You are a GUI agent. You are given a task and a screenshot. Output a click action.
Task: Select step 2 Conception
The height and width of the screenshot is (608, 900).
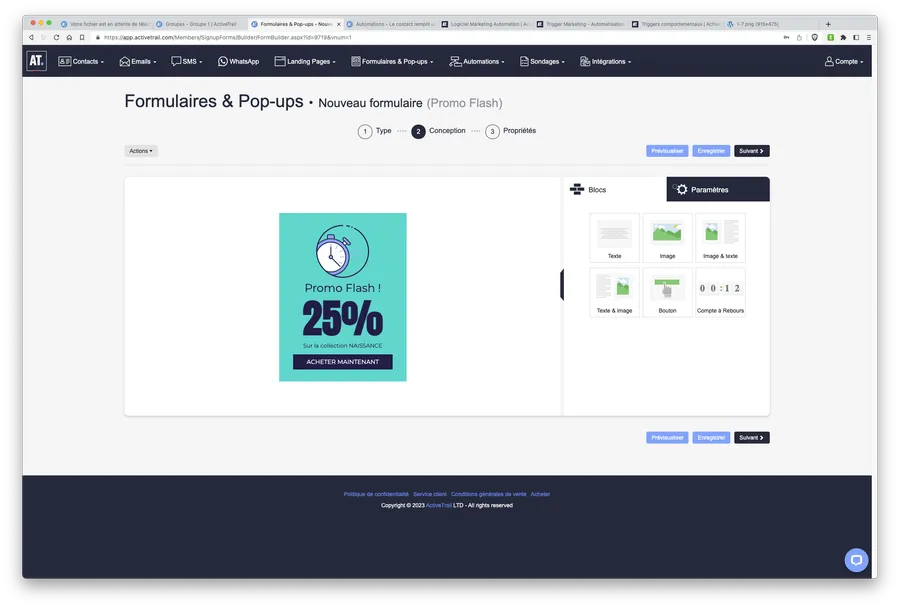[x=439, y=131]
